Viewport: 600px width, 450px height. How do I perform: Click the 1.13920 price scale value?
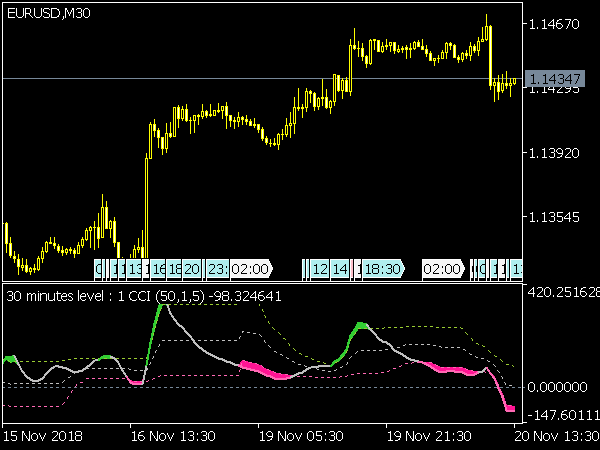(x=554, y=153)
